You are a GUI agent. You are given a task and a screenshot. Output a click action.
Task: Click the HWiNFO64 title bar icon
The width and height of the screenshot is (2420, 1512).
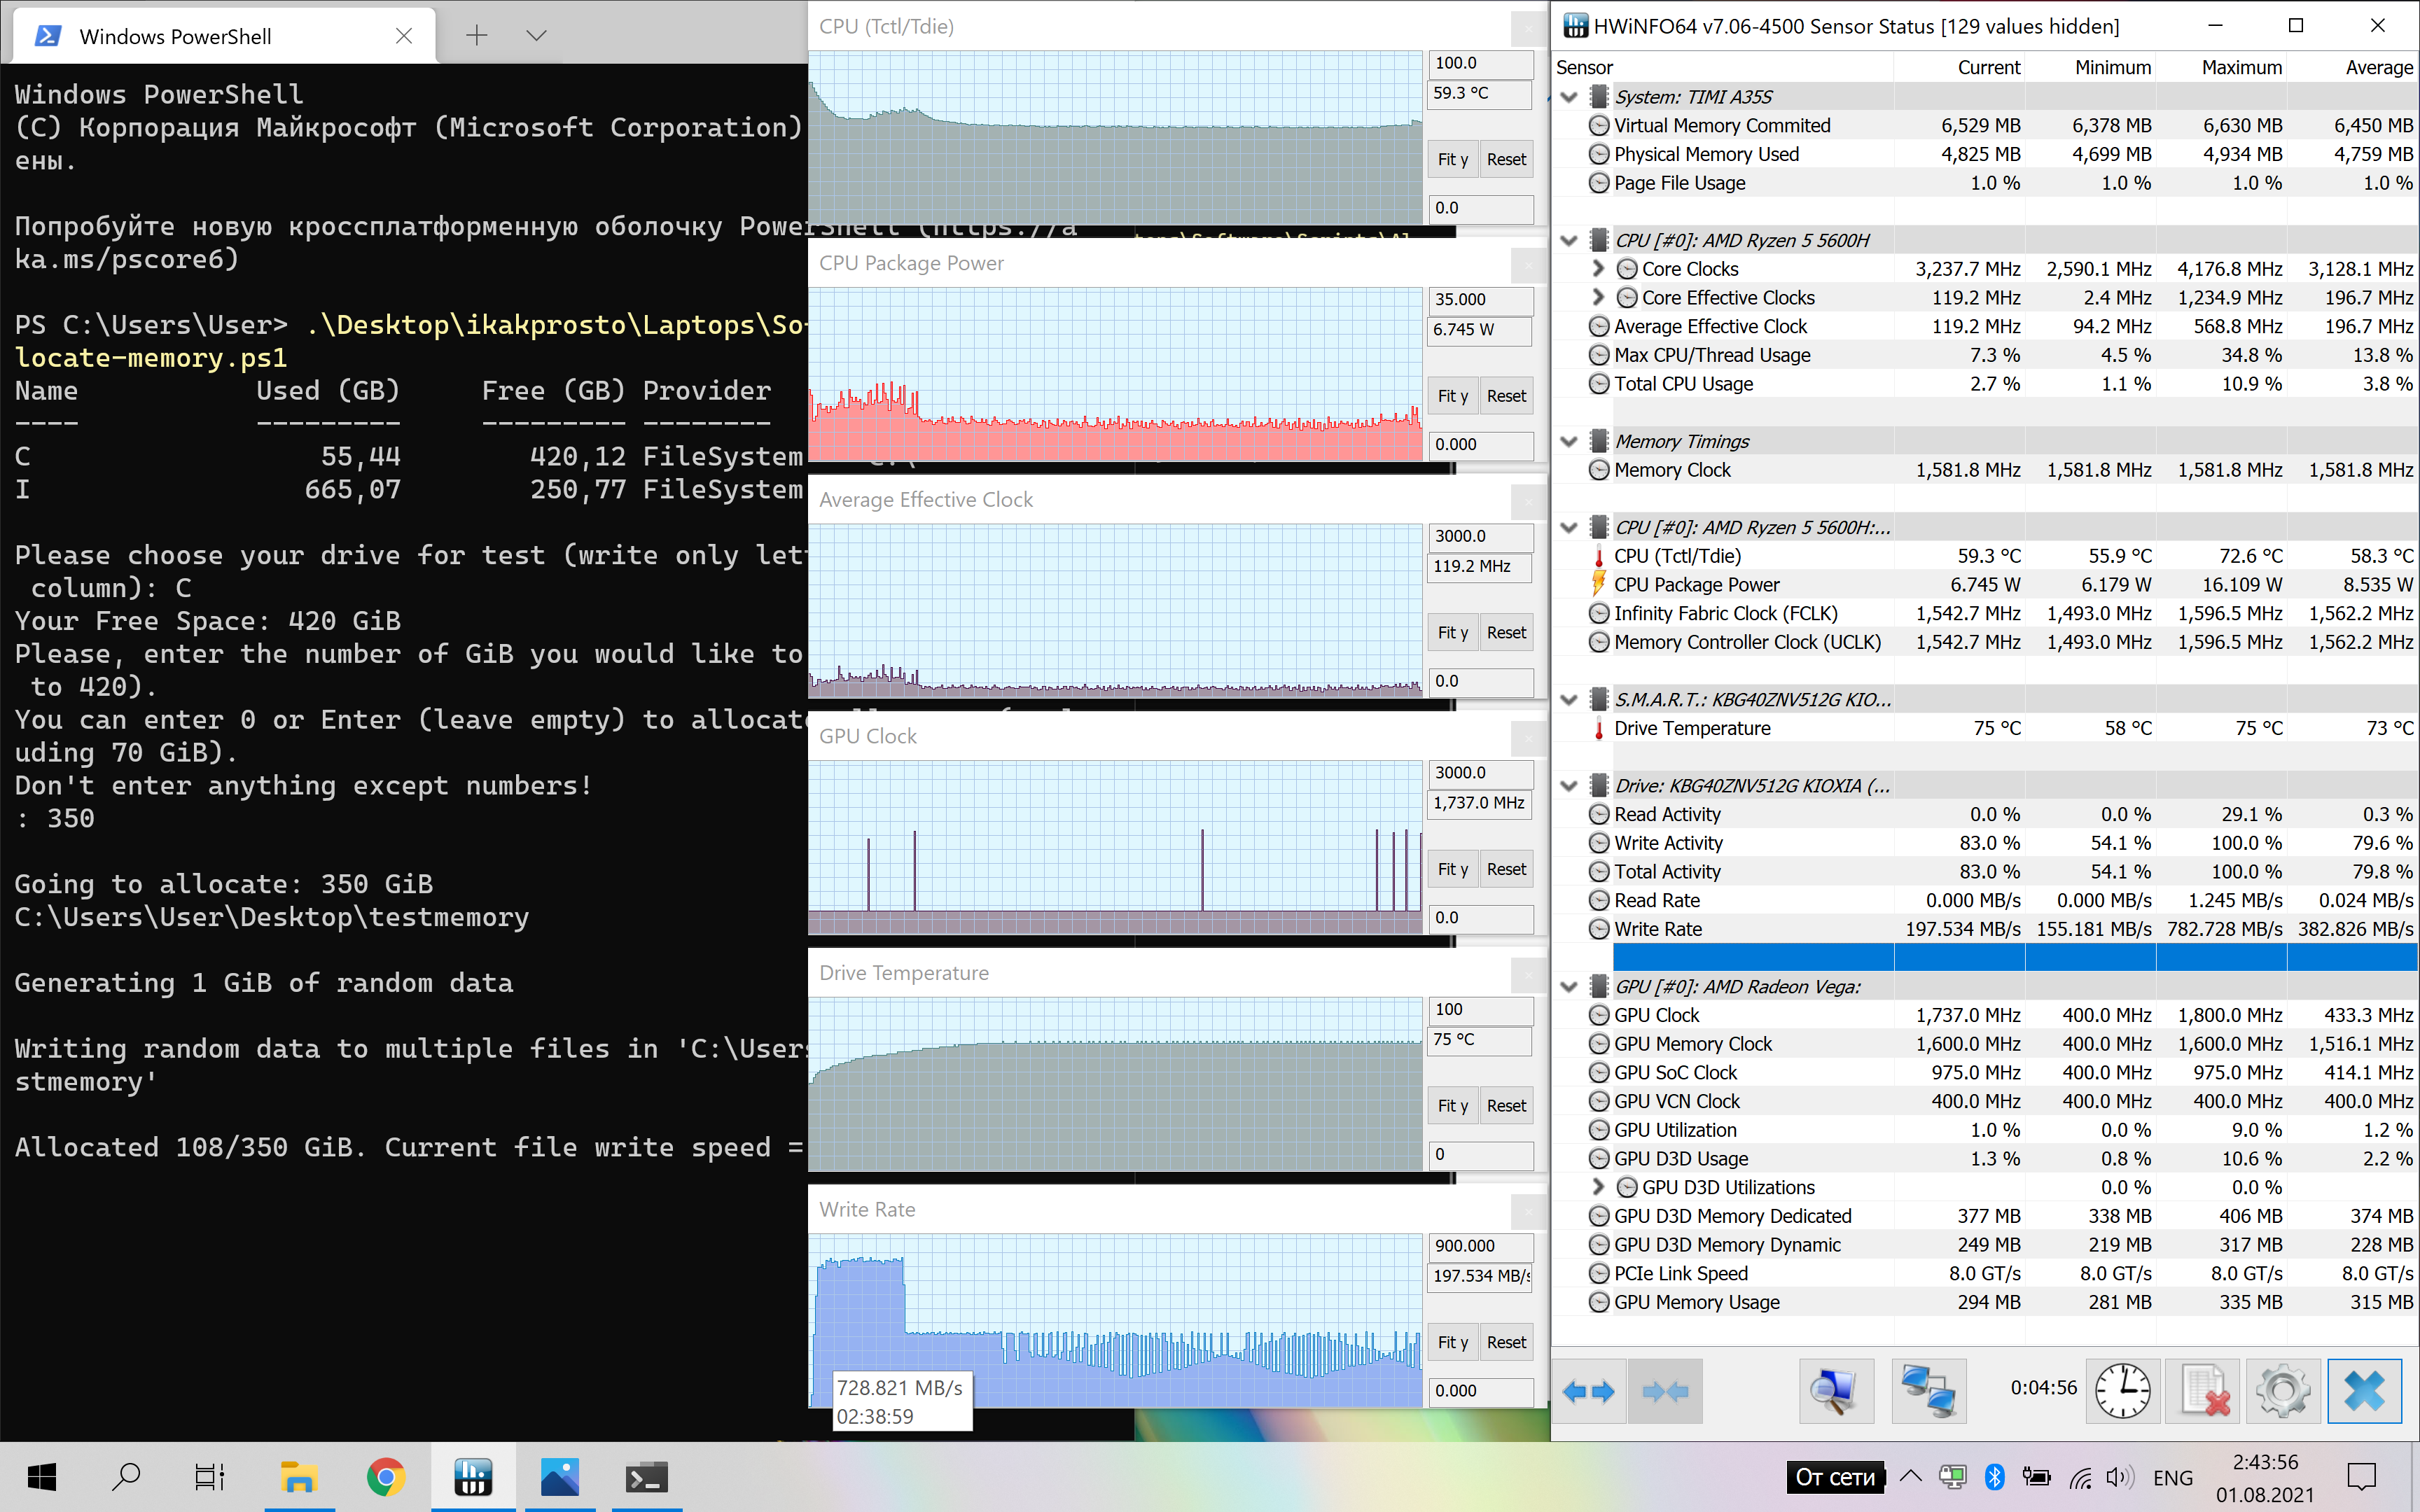(1575, 26)
